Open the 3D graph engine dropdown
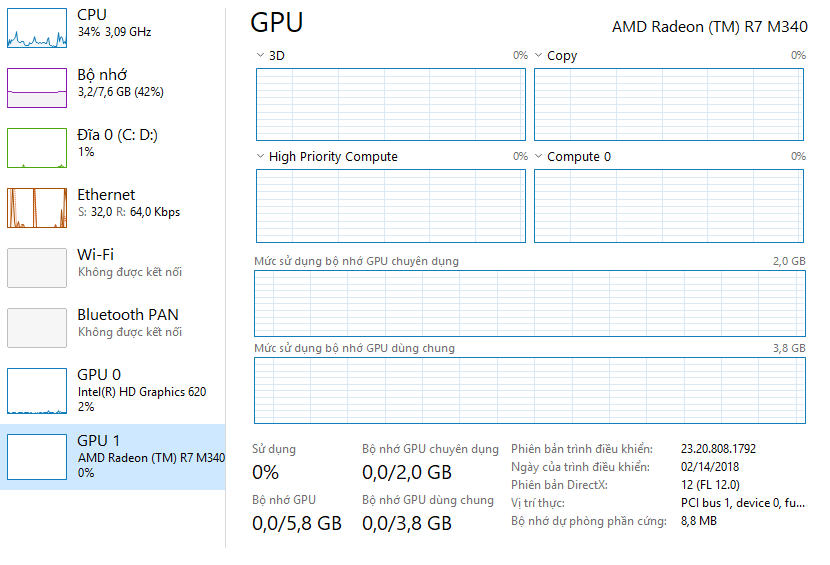The image size is (830, 565). click(x=261, y=56)
